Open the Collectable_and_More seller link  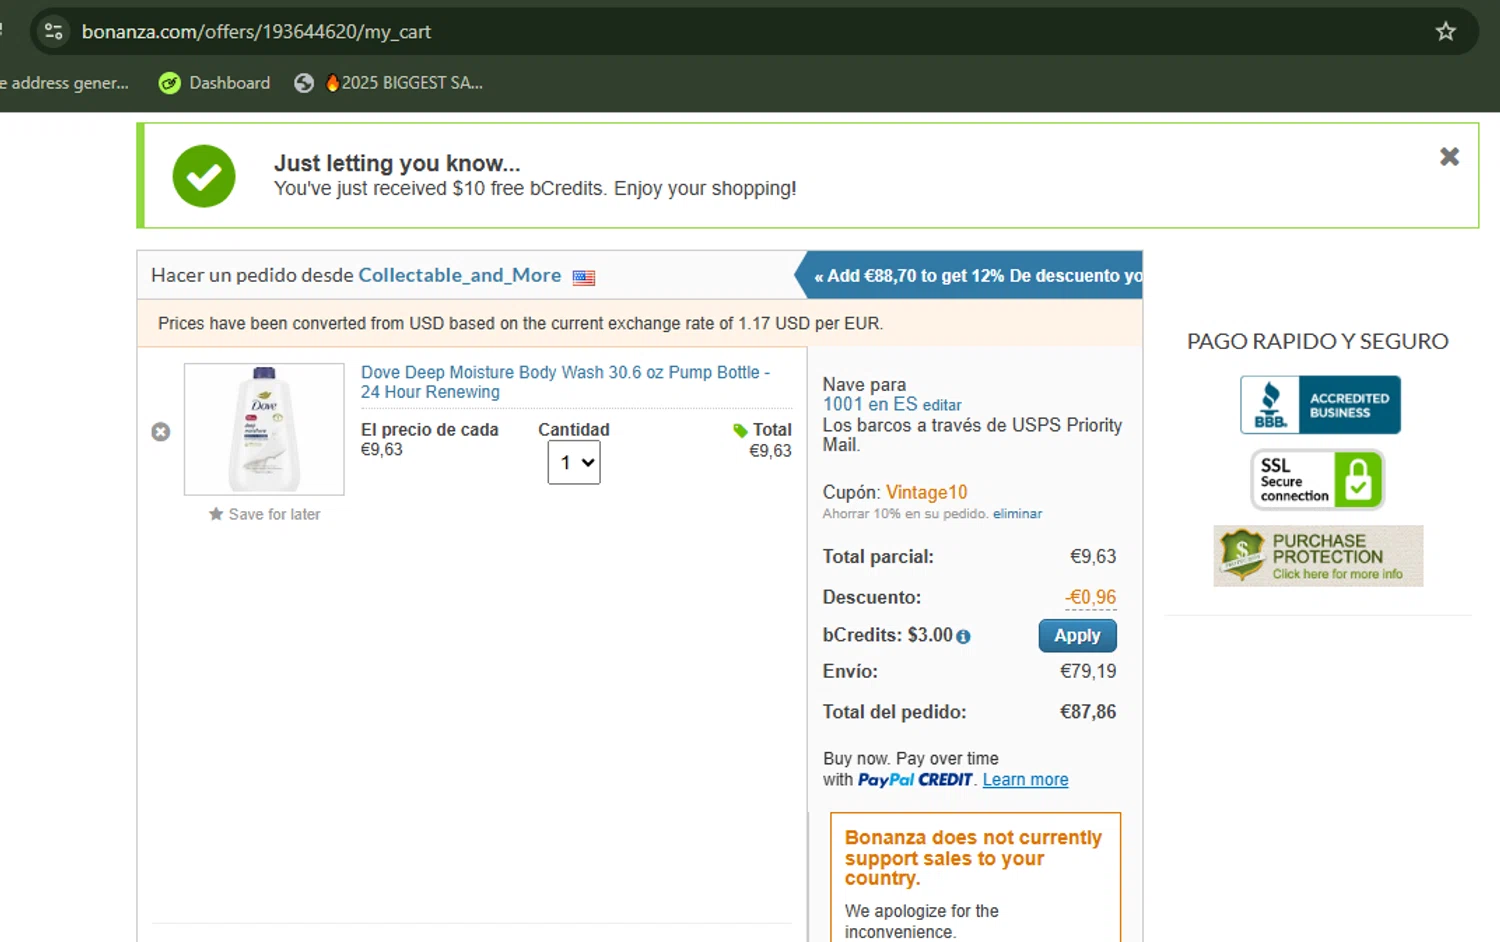tap(459, 275)
